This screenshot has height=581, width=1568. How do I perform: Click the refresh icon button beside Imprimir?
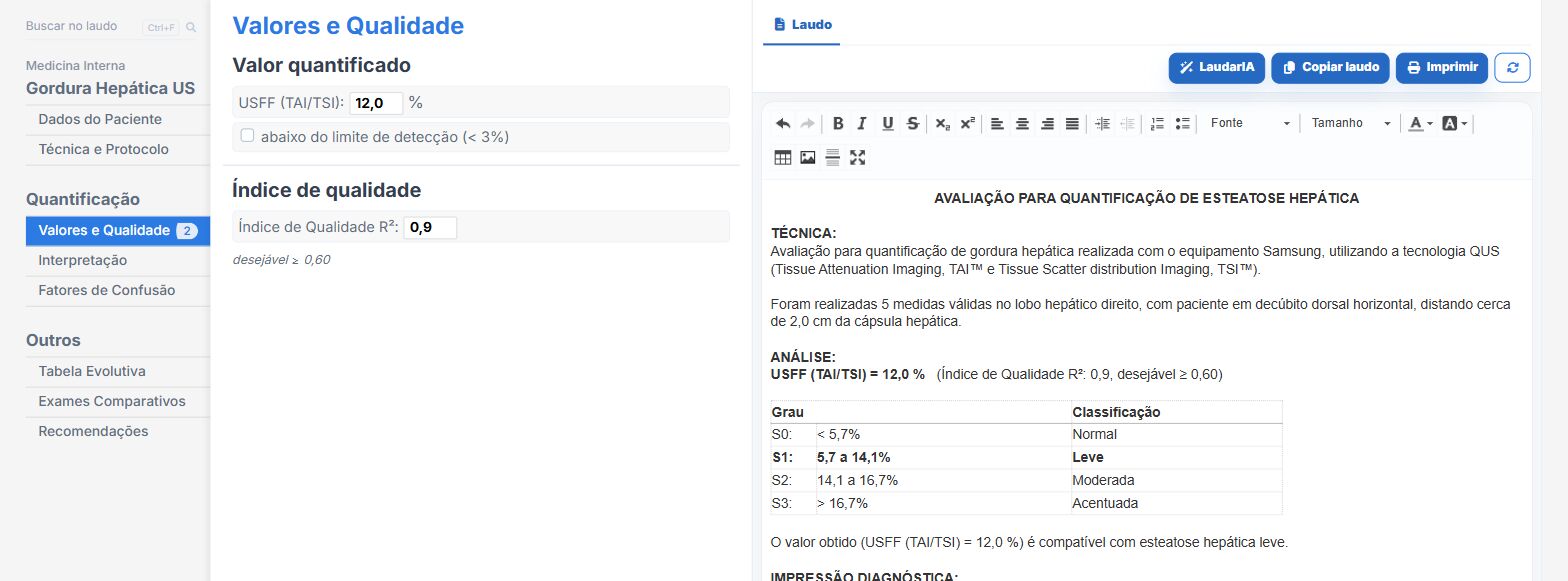click(1512, 68)
